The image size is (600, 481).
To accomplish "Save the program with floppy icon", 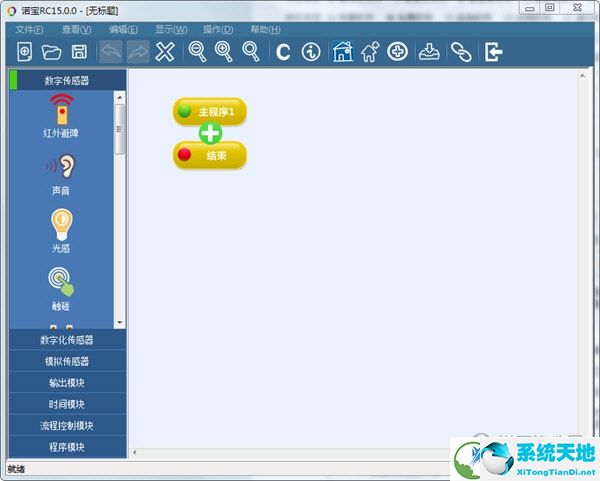I will click(79, 52).
